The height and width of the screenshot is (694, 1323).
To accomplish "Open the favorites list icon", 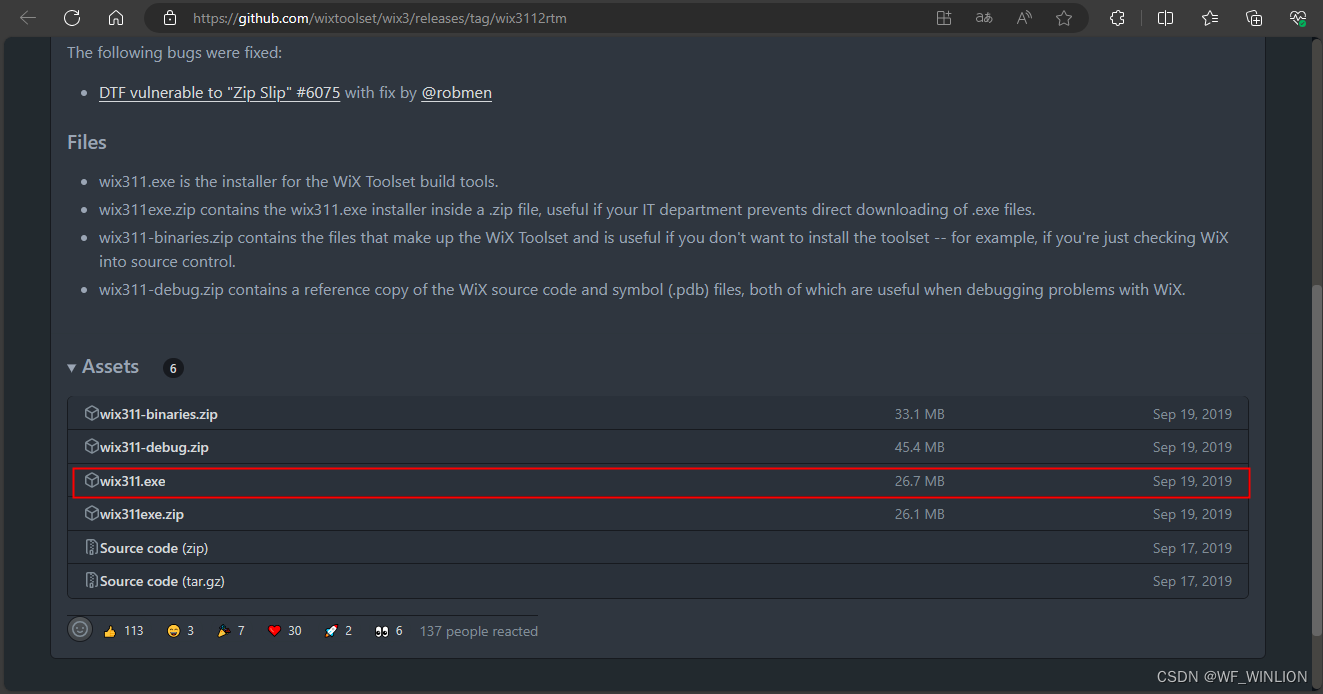I will pos(1210,18).
